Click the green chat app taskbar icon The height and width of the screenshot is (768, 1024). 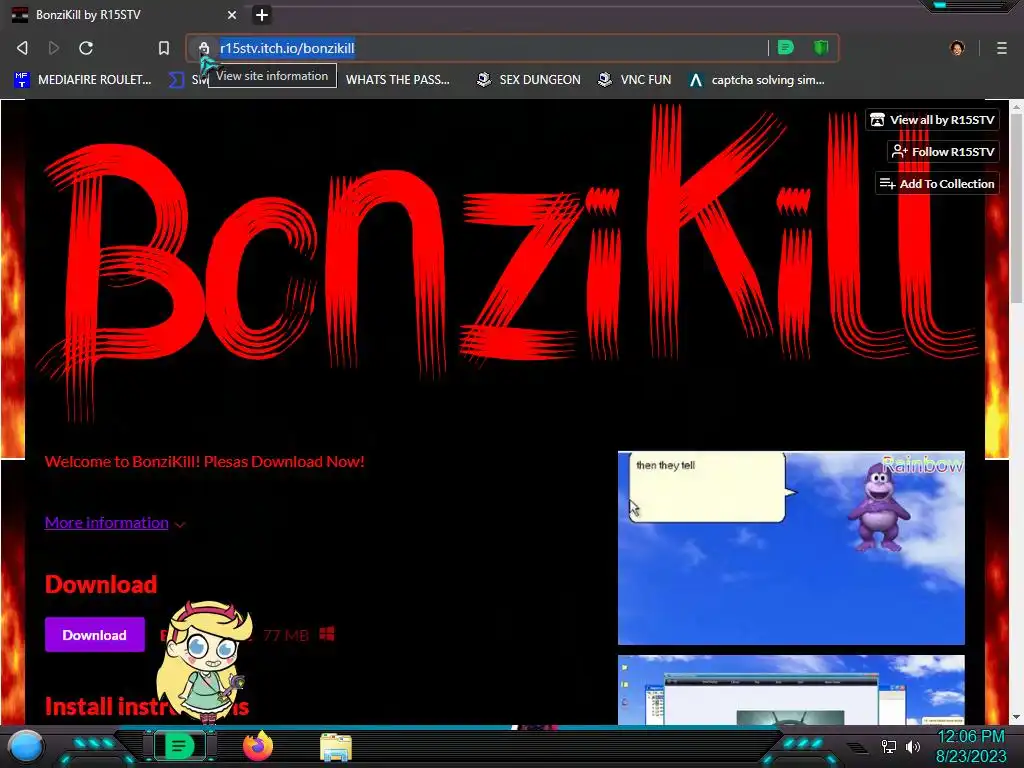tap(180, 746)
